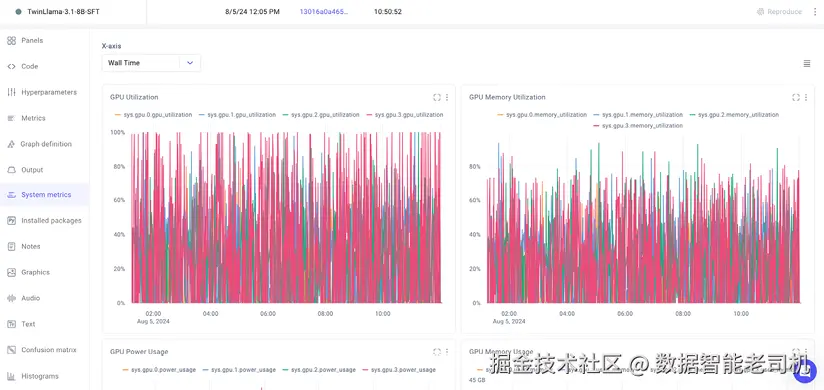824x390 pixels.
Task: Open GPU Memory Utilization options menu
Action: (806, 97)
